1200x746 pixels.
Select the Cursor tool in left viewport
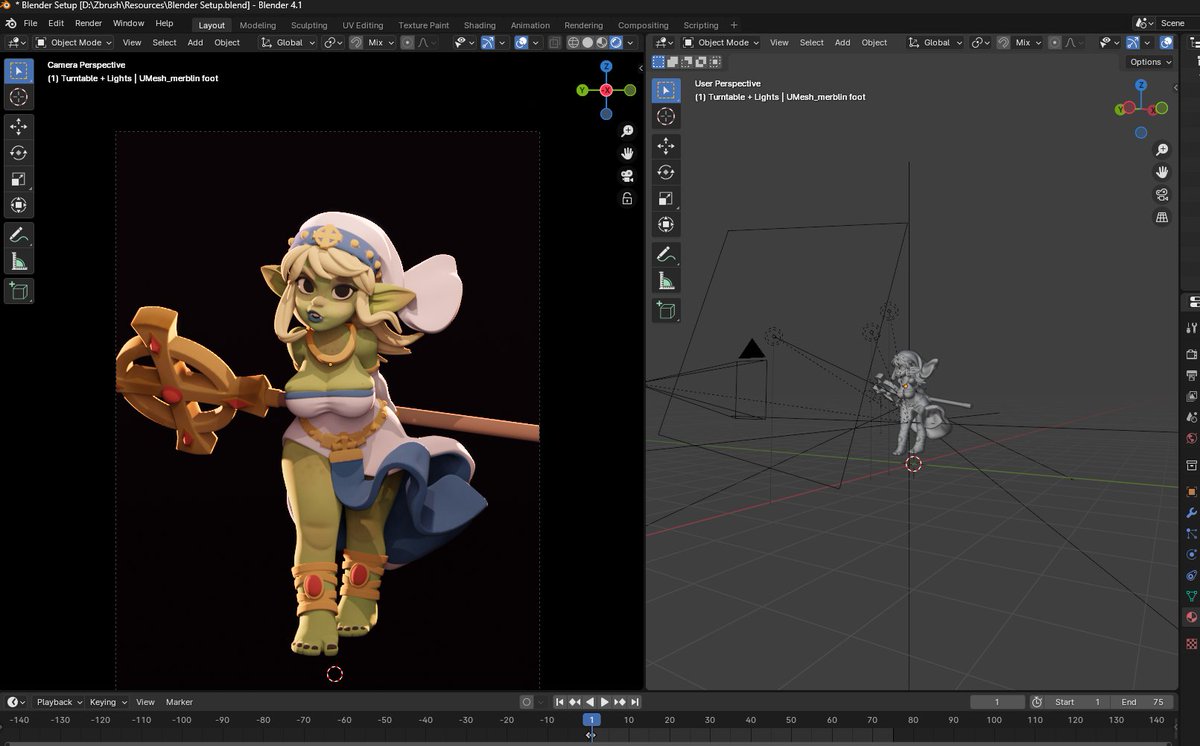pyautogui.click(x=18, y=97)
